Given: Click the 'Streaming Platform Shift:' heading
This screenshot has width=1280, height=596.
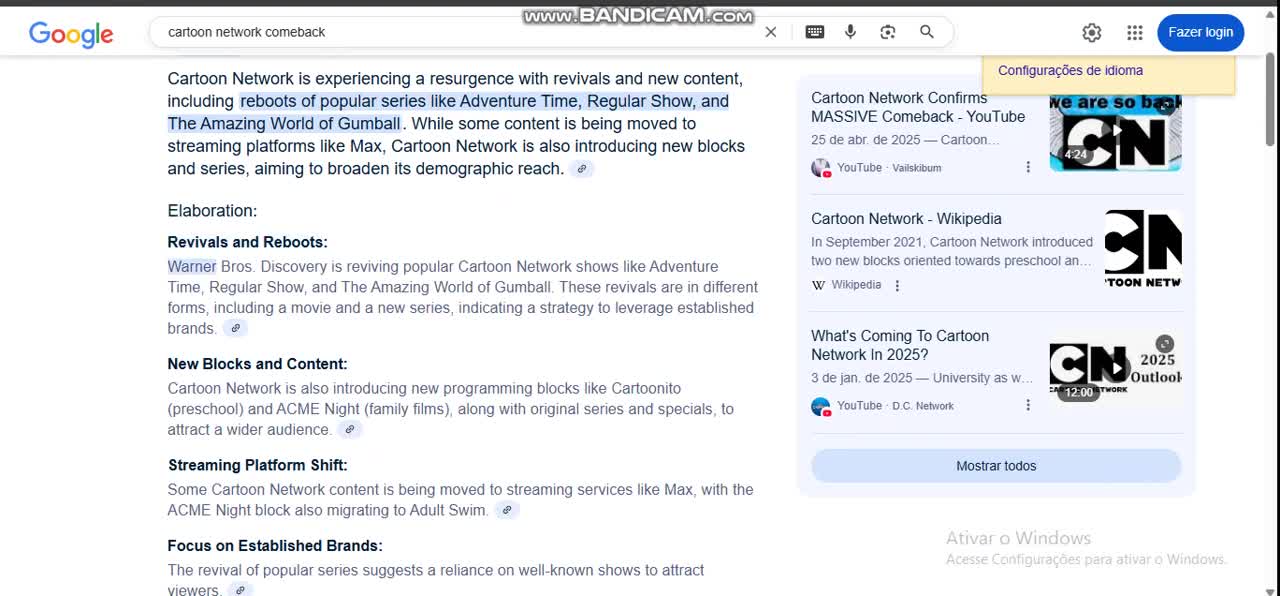Looking at the screenshot, I should [x=257, y=465].
